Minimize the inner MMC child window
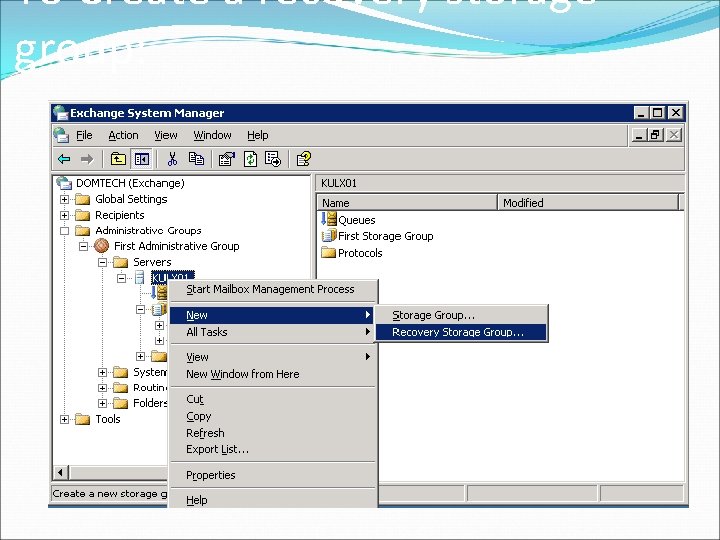The image size is (720, 540). 639,135
